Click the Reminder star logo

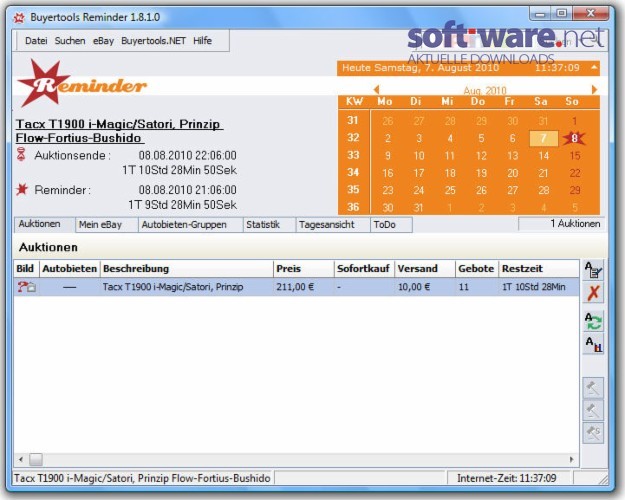(82, 84)
